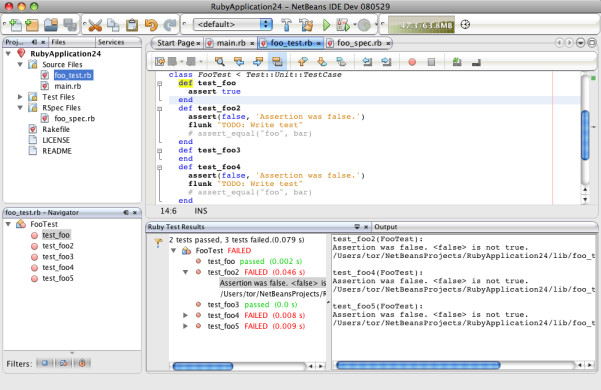Image resolution: width=601 pixels, height=390 pixels.
Task: Select the README file
Action: [57, 151]
